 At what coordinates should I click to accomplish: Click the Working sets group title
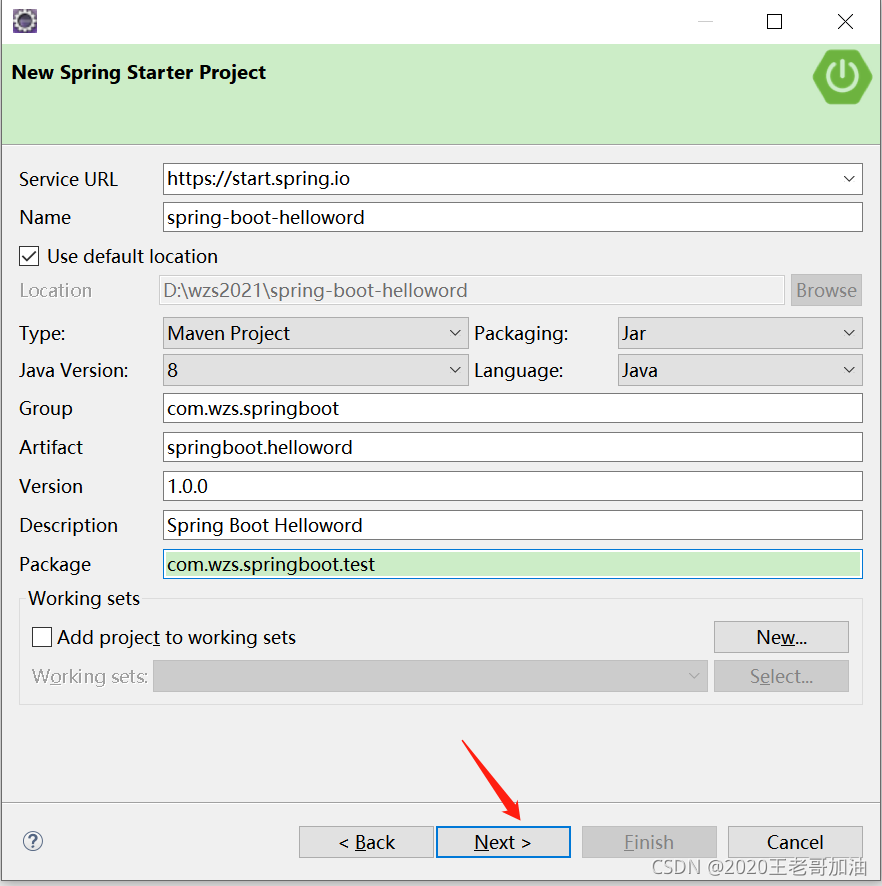click(84, 598)
